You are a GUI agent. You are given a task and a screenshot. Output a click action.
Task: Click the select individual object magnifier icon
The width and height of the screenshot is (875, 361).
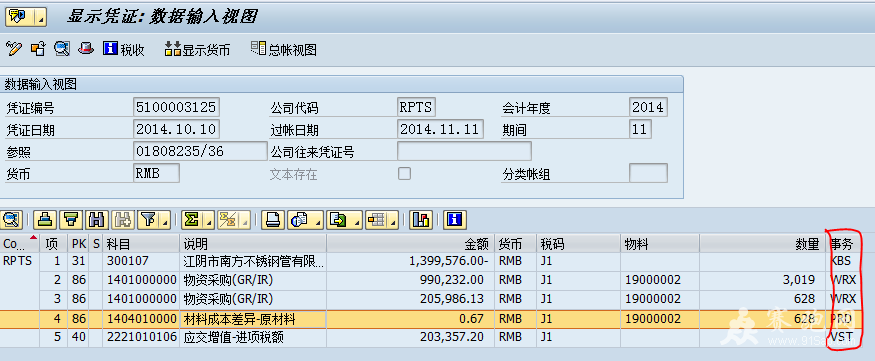pyautogui.click(x=62, y=49)
